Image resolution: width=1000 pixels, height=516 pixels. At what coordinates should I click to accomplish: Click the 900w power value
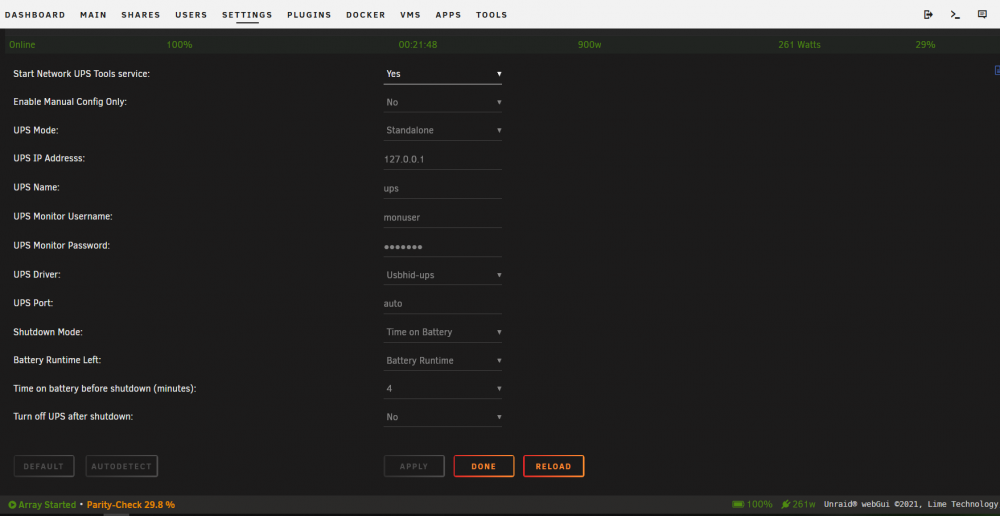pos(589,45)
